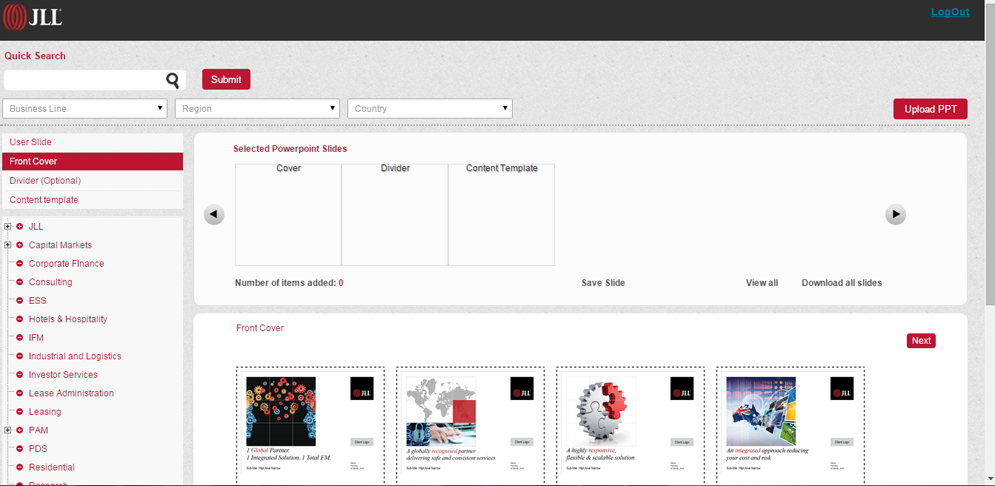Click the red circle icon beside Capital Markets
Viewport: 995px width, 486px height.
coord(20,245)
